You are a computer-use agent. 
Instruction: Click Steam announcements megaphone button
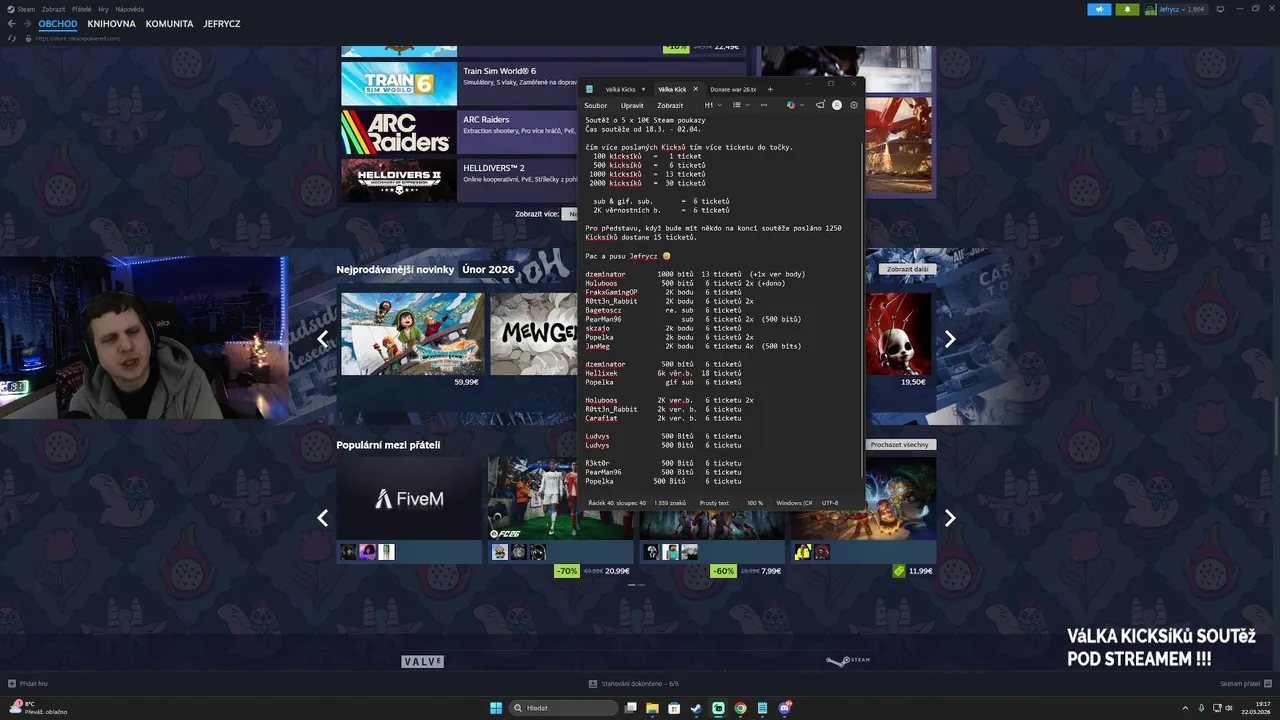click(x=1099, y=9)
